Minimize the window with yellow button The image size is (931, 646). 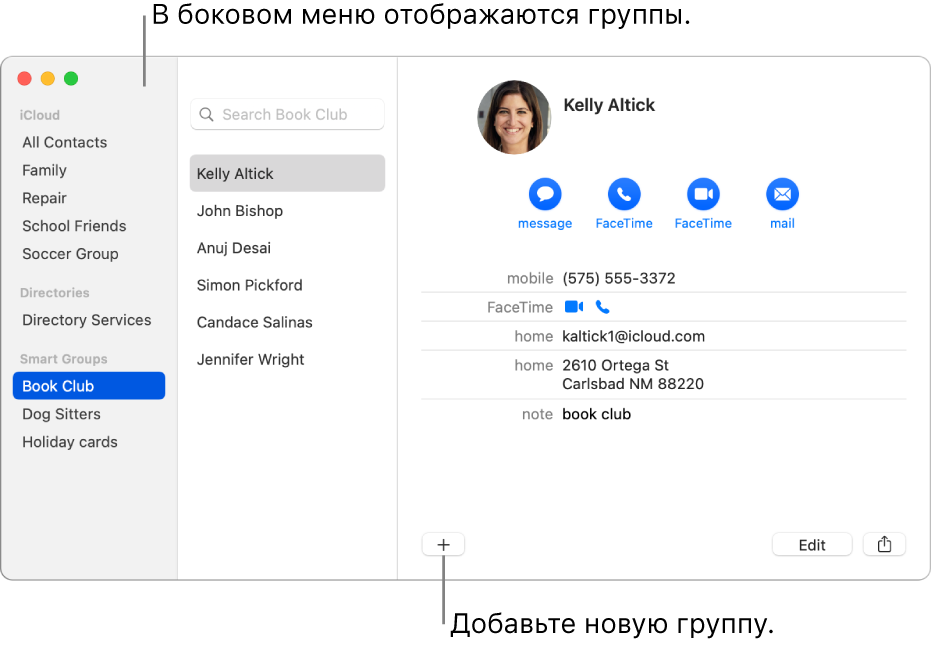pos(48,78)
